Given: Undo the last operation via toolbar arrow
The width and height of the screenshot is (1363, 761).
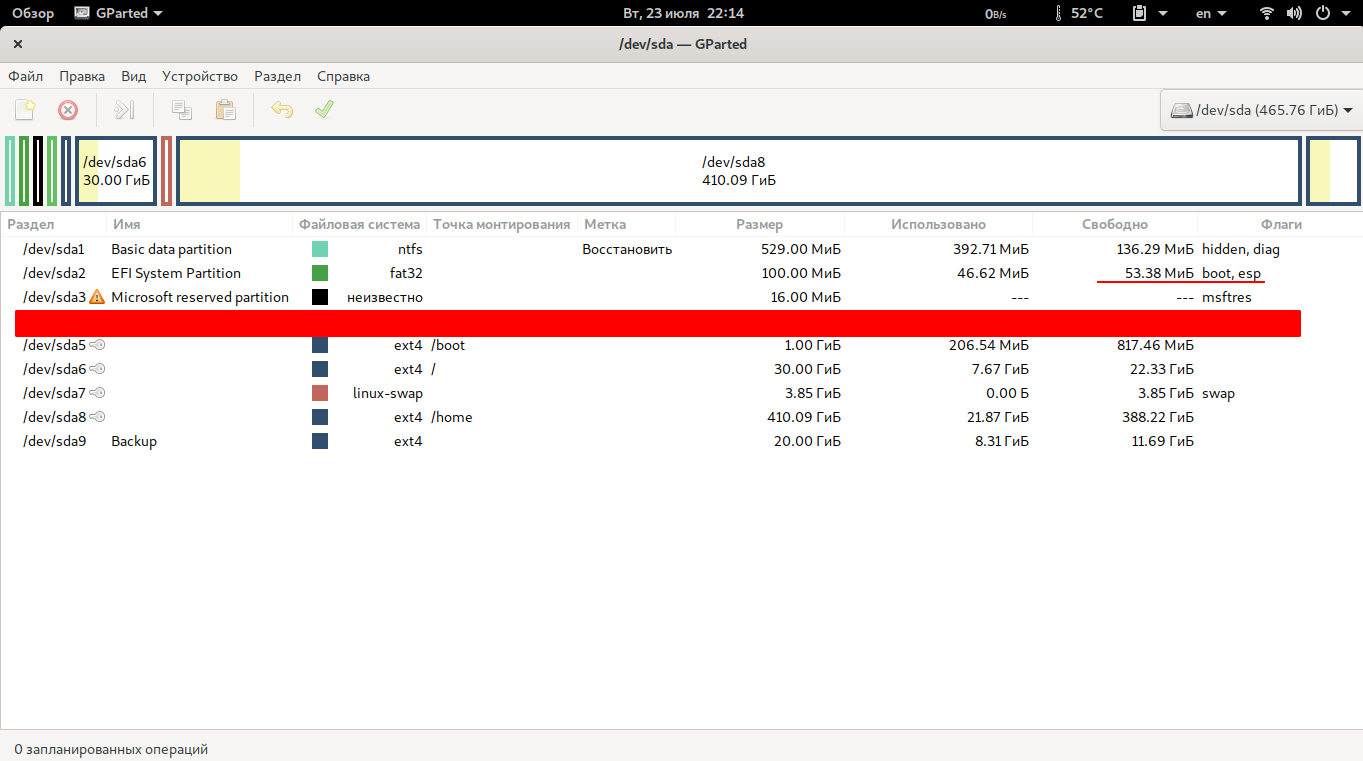Looking at the screenshot, I should click(x=282, y=110).
